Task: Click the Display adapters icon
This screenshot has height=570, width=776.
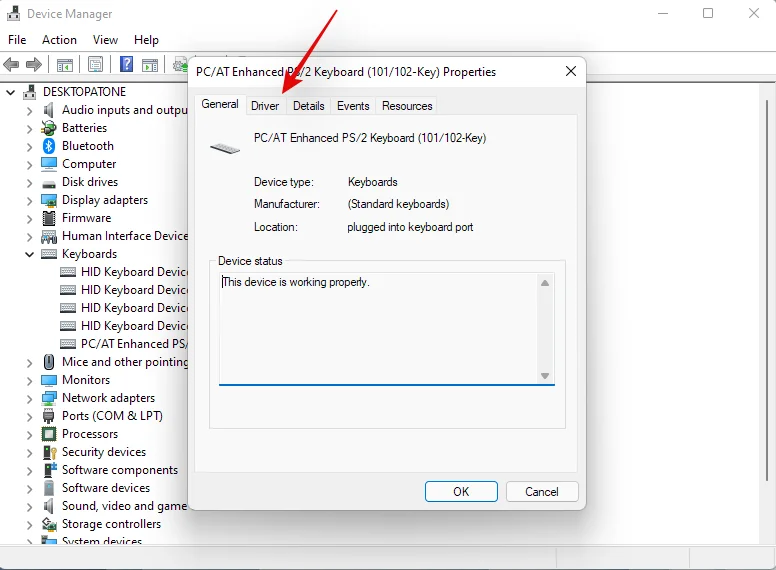Action: click(48, 200)
